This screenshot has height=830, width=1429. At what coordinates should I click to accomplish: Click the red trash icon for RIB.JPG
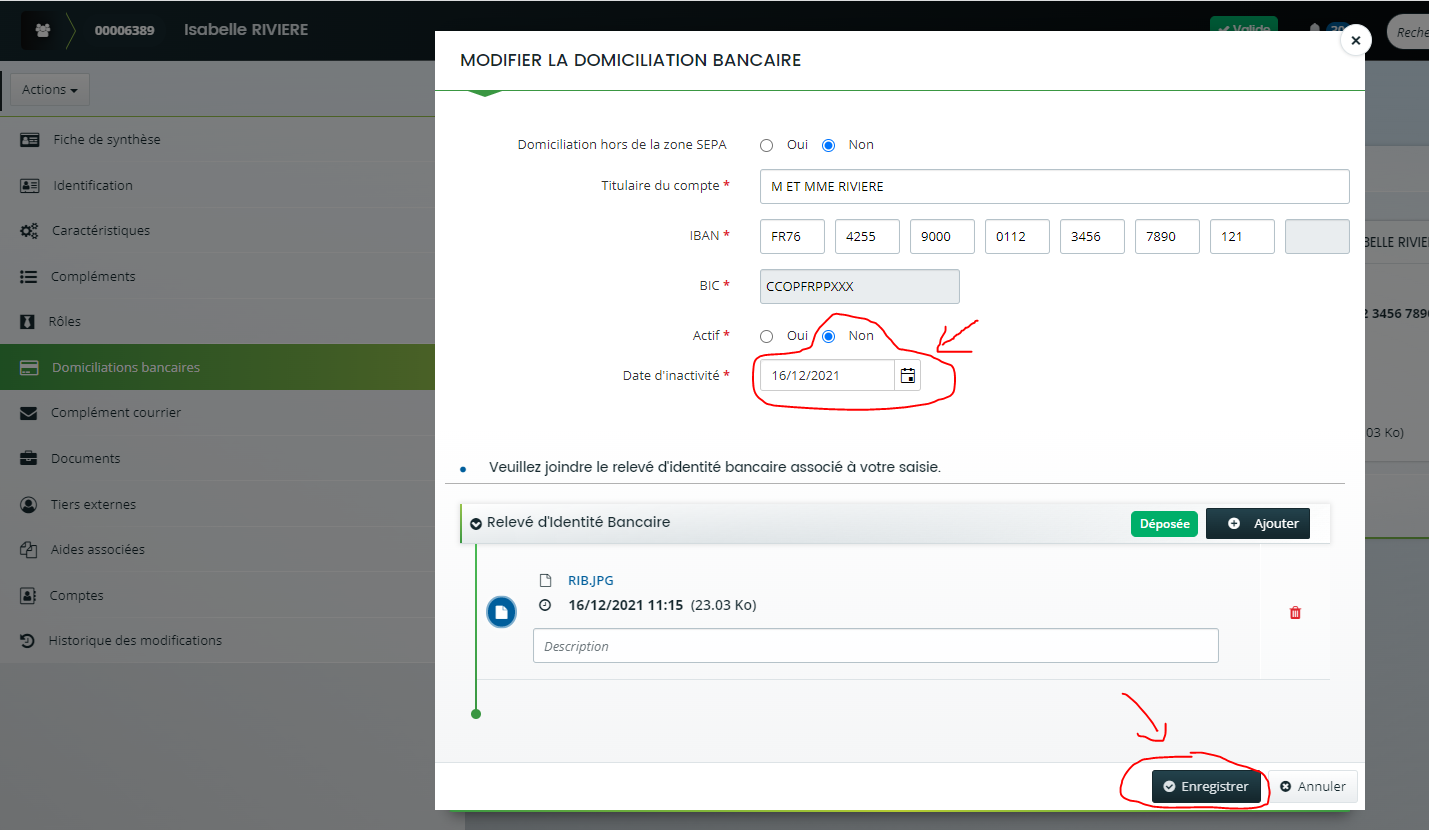pos(1295,612)
